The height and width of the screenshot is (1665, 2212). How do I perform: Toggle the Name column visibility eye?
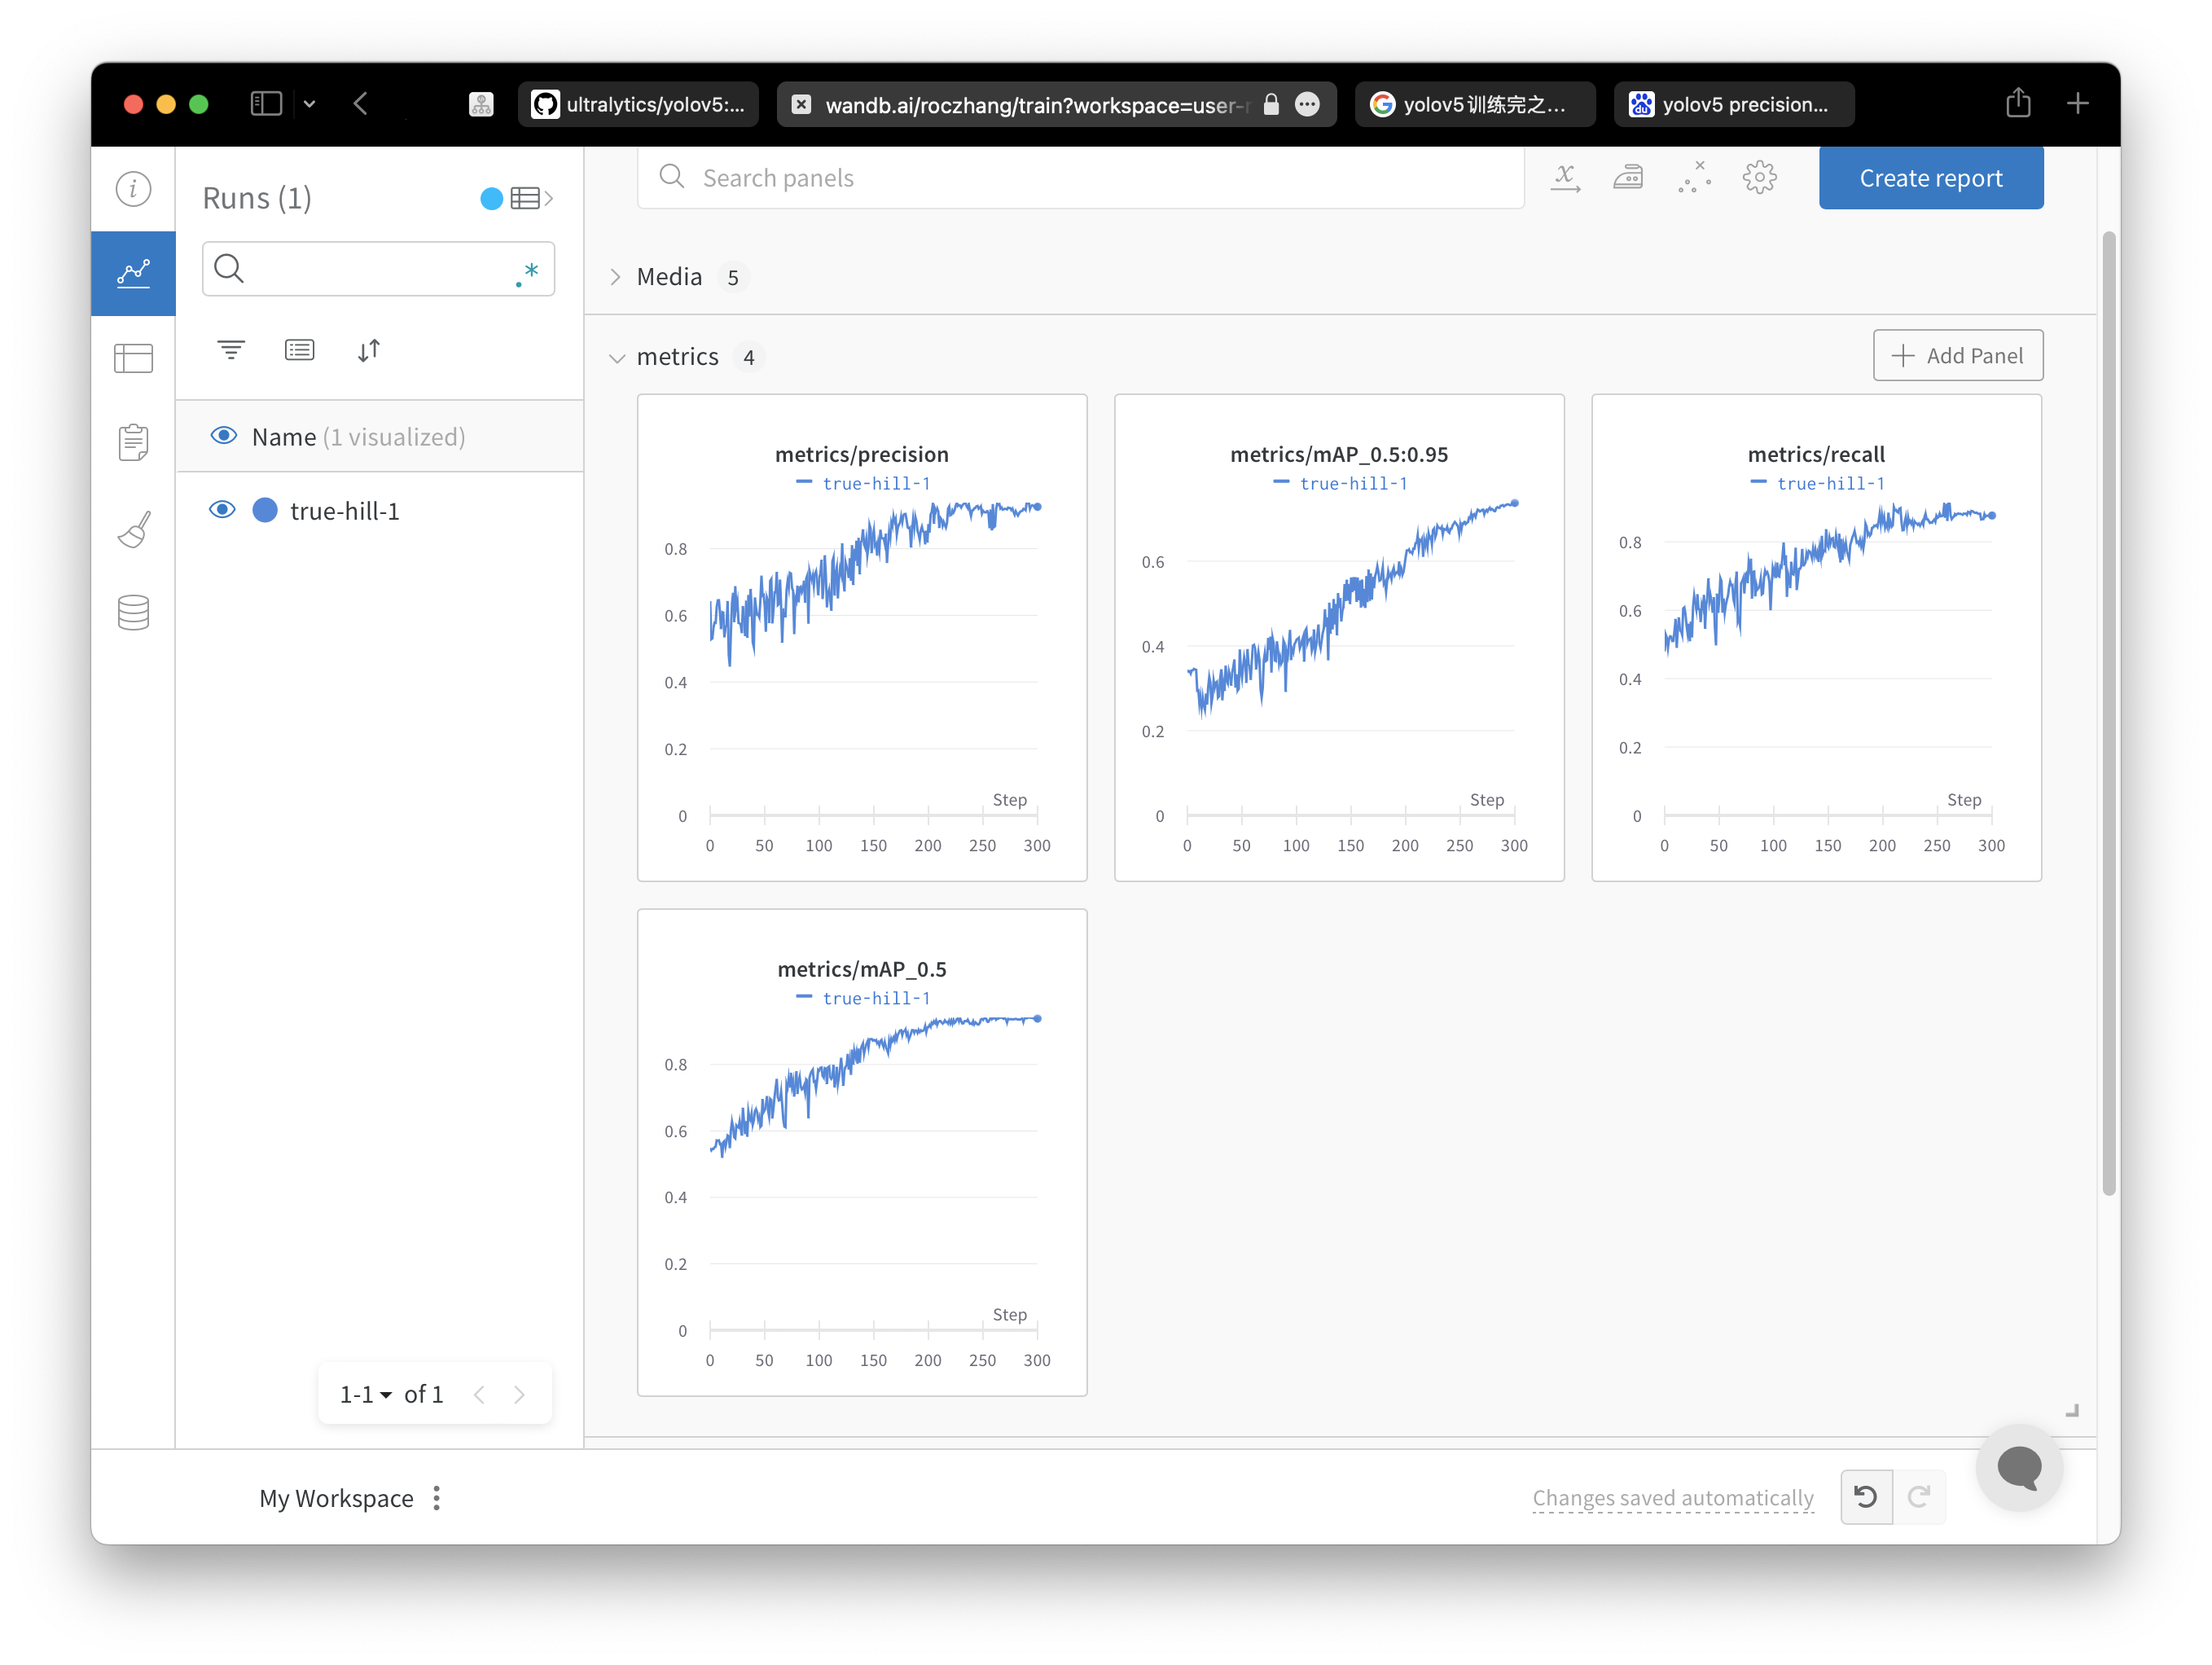tap(224, 436)
